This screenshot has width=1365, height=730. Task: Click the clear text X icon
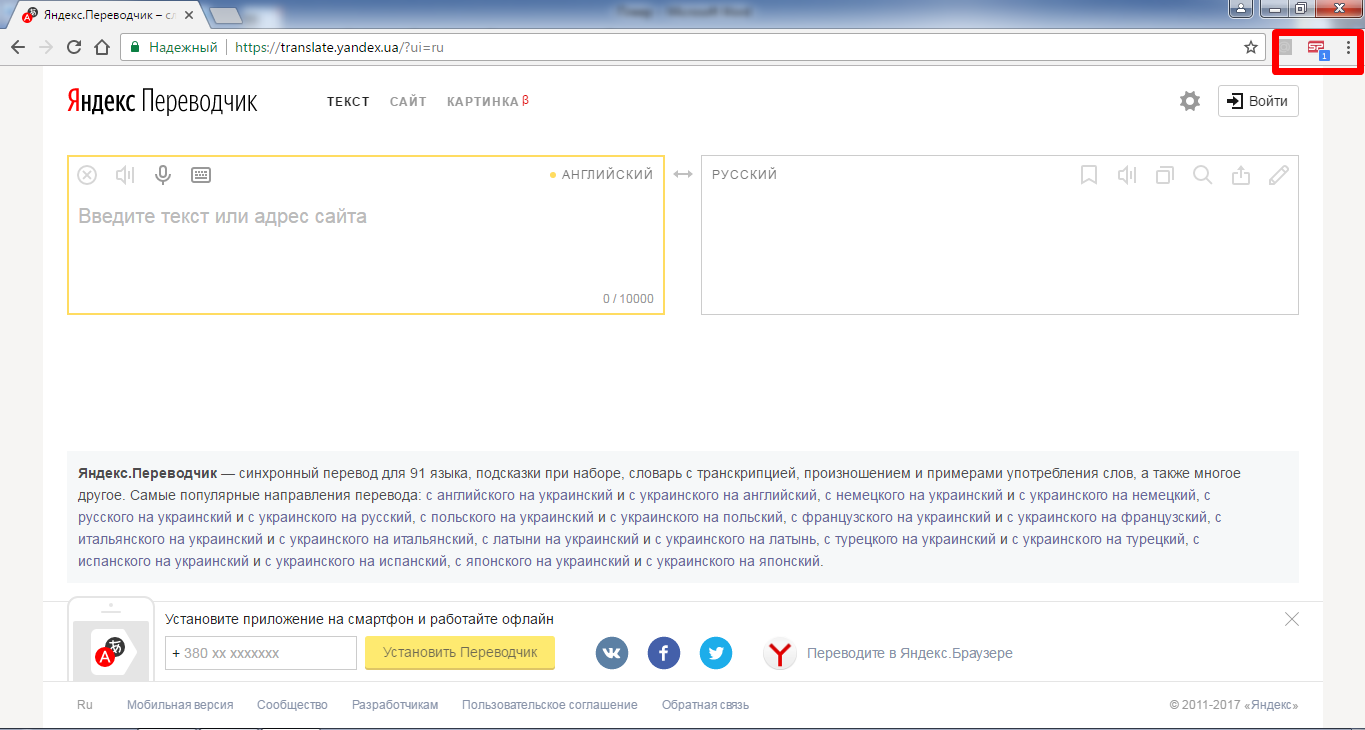[88, 175]
